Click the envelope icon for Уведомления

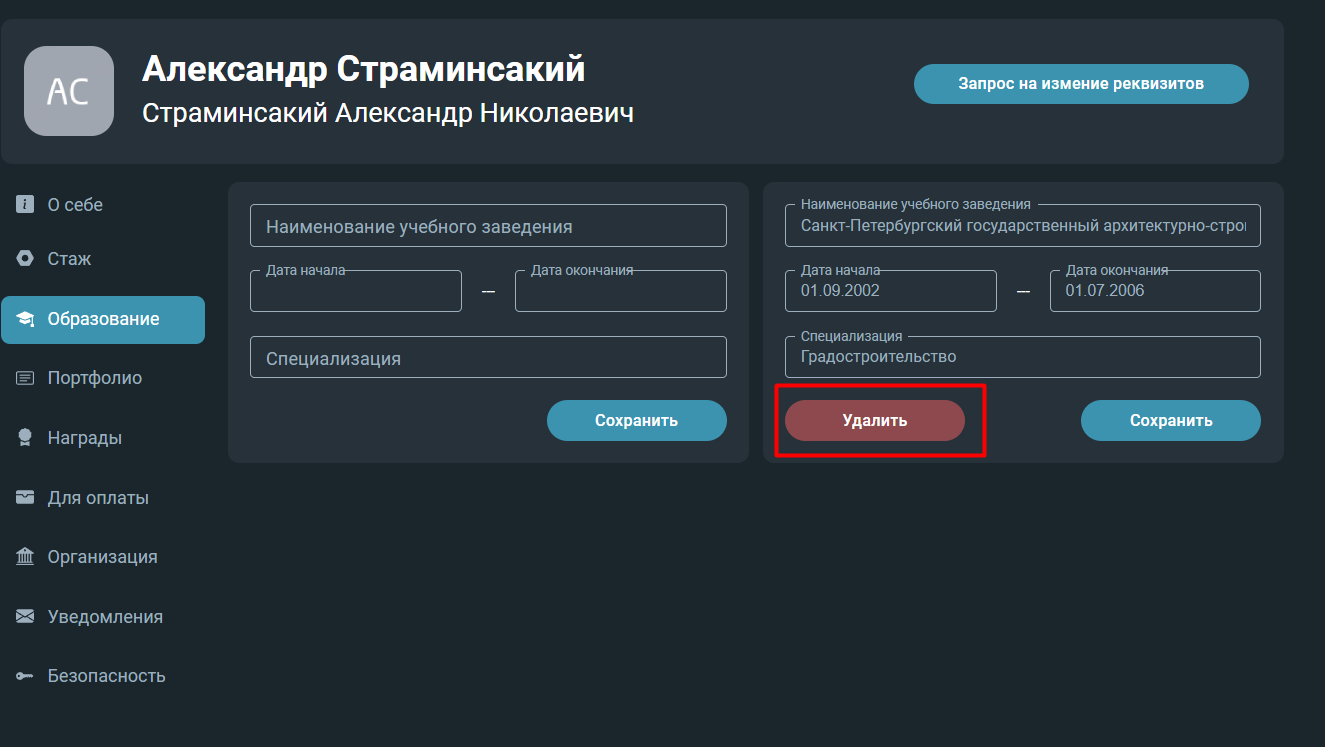25,616
